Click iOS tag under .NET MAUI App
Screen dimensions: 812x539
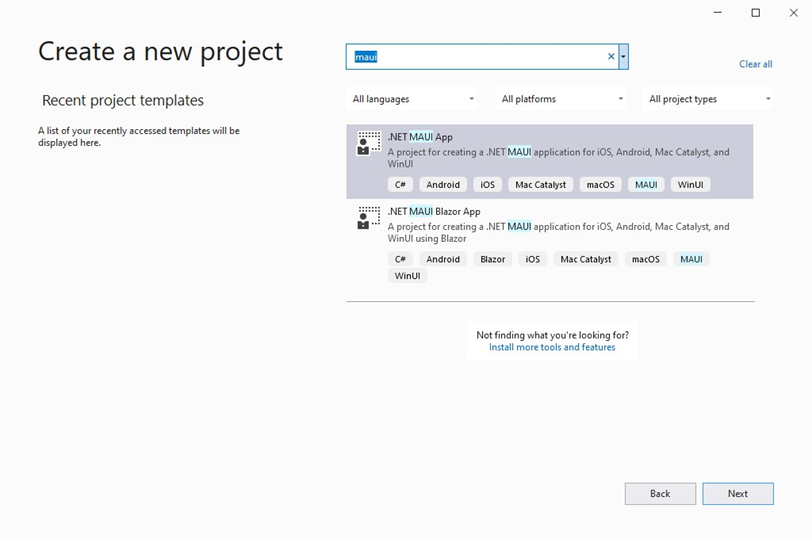pyautogui.click(x=487, y=185)
